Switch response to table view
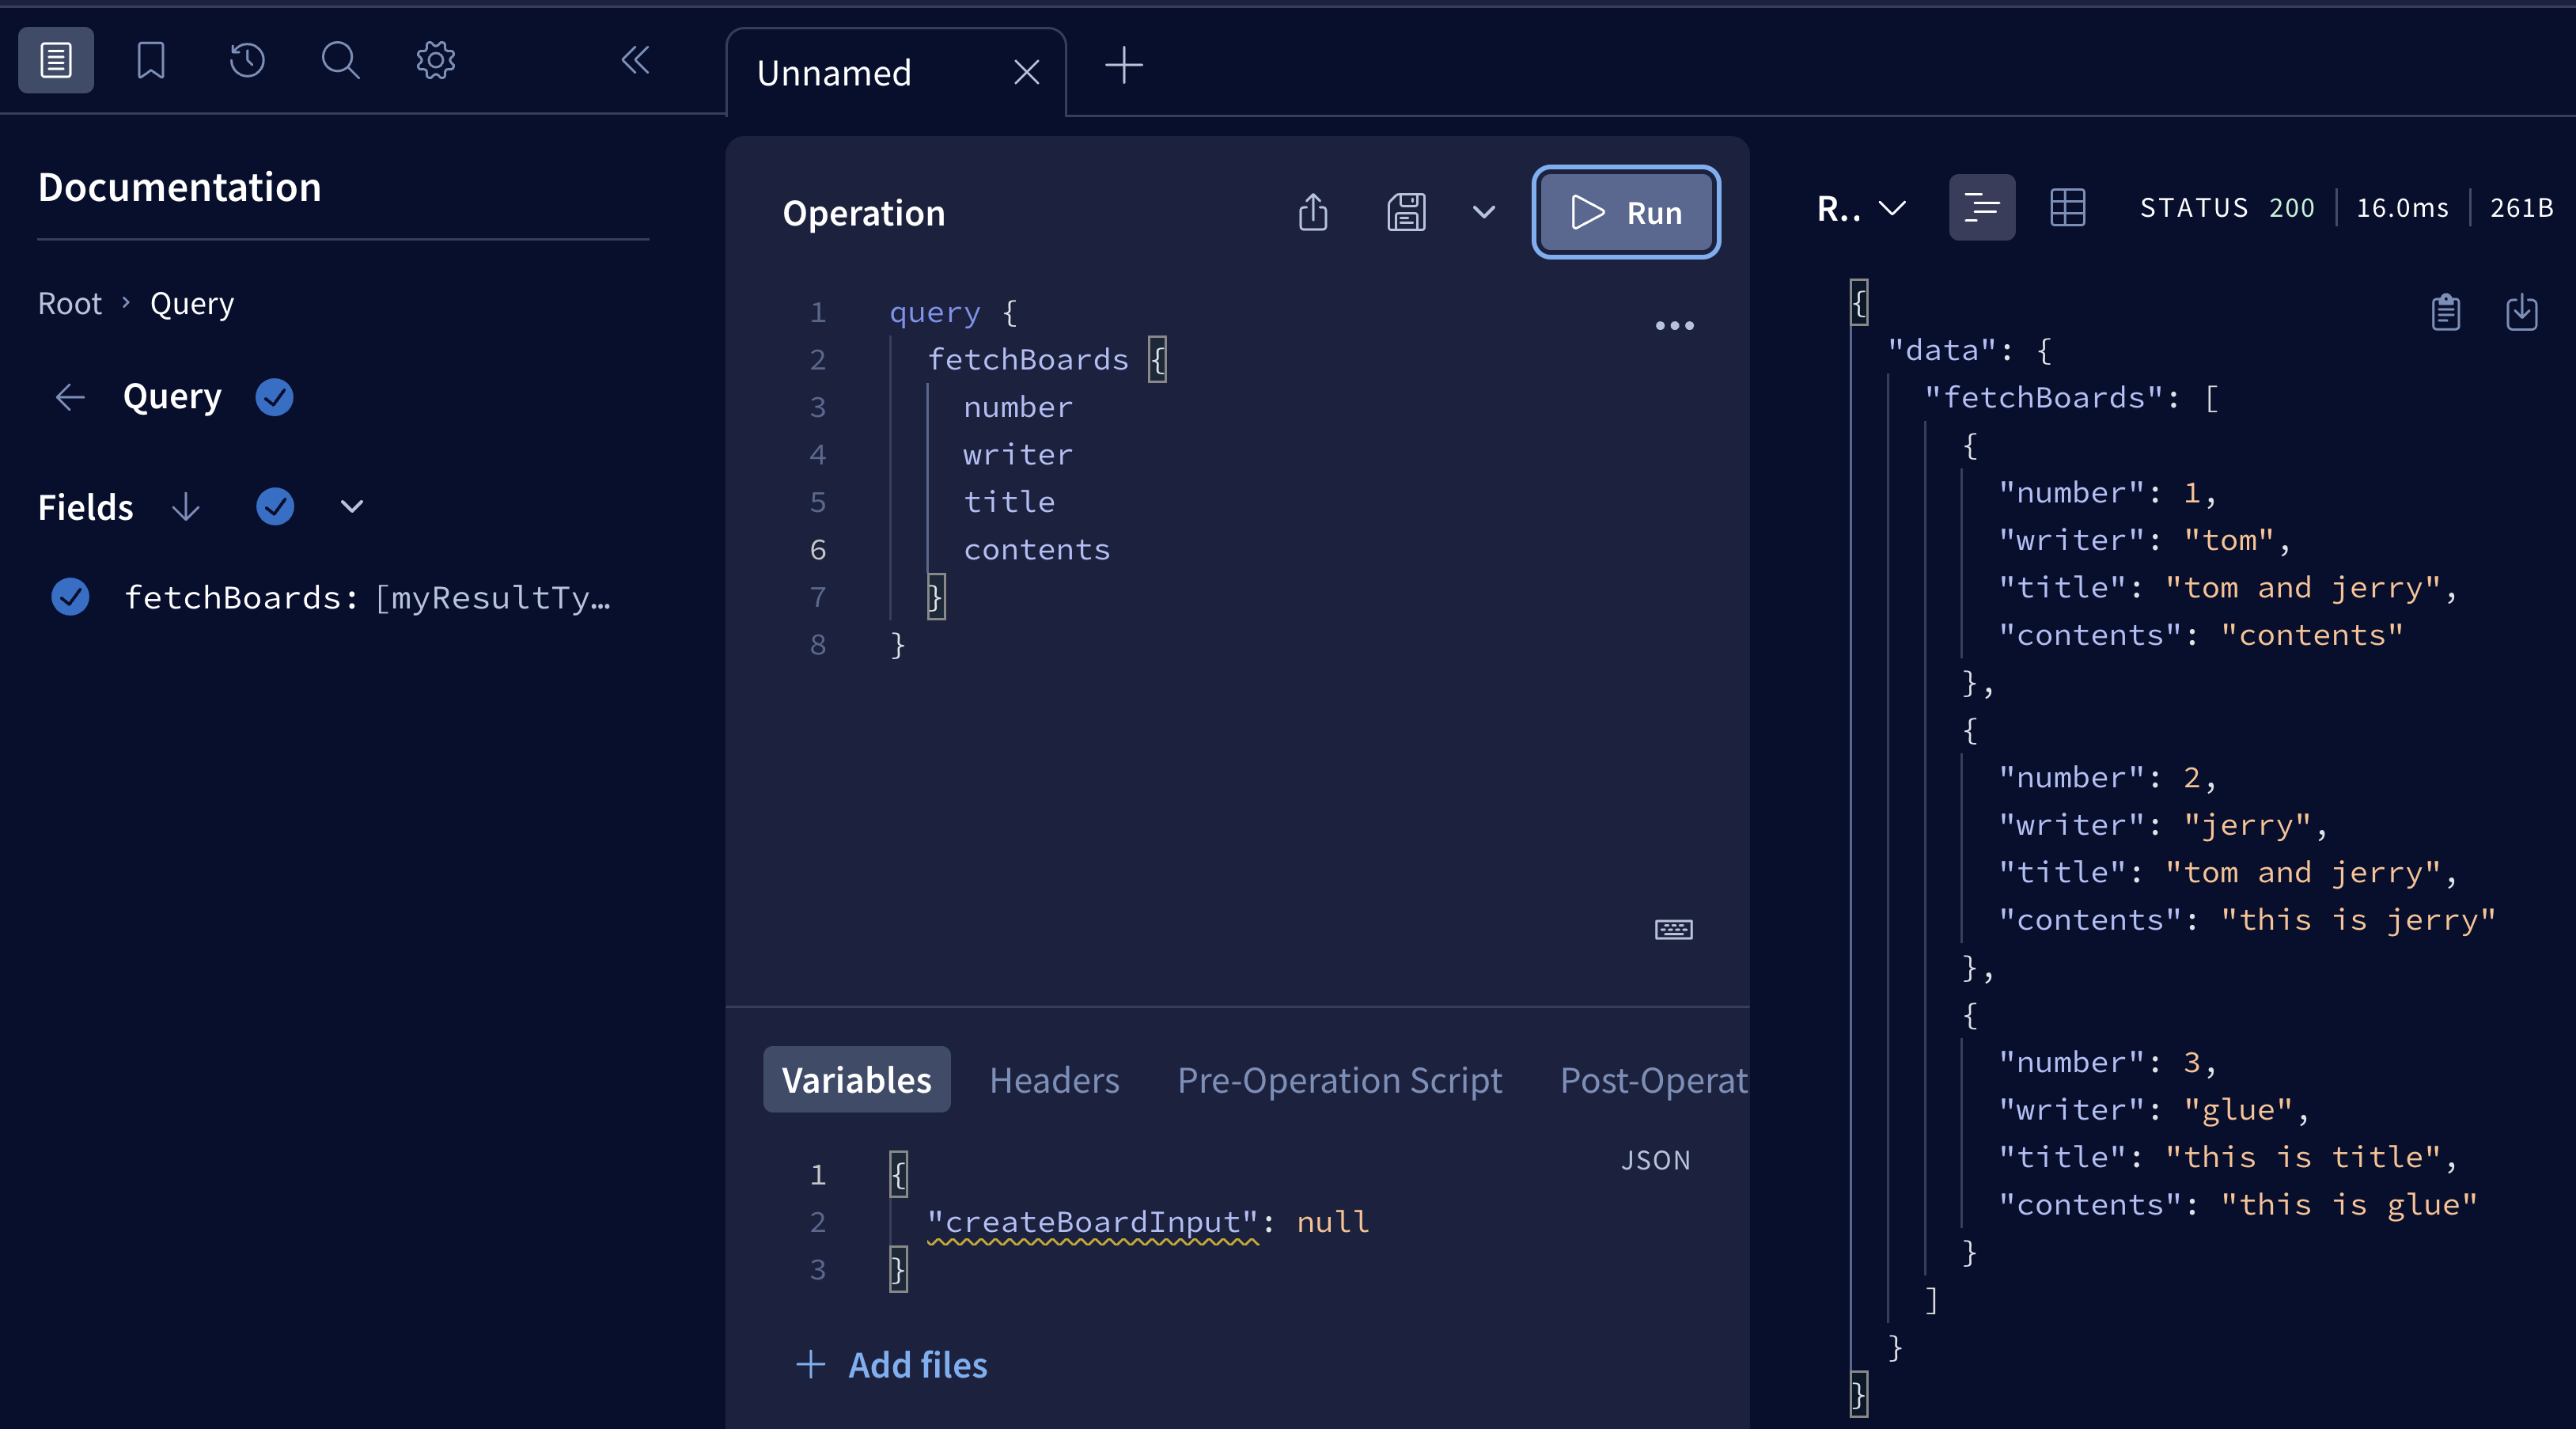 [x=2067, y=208]
